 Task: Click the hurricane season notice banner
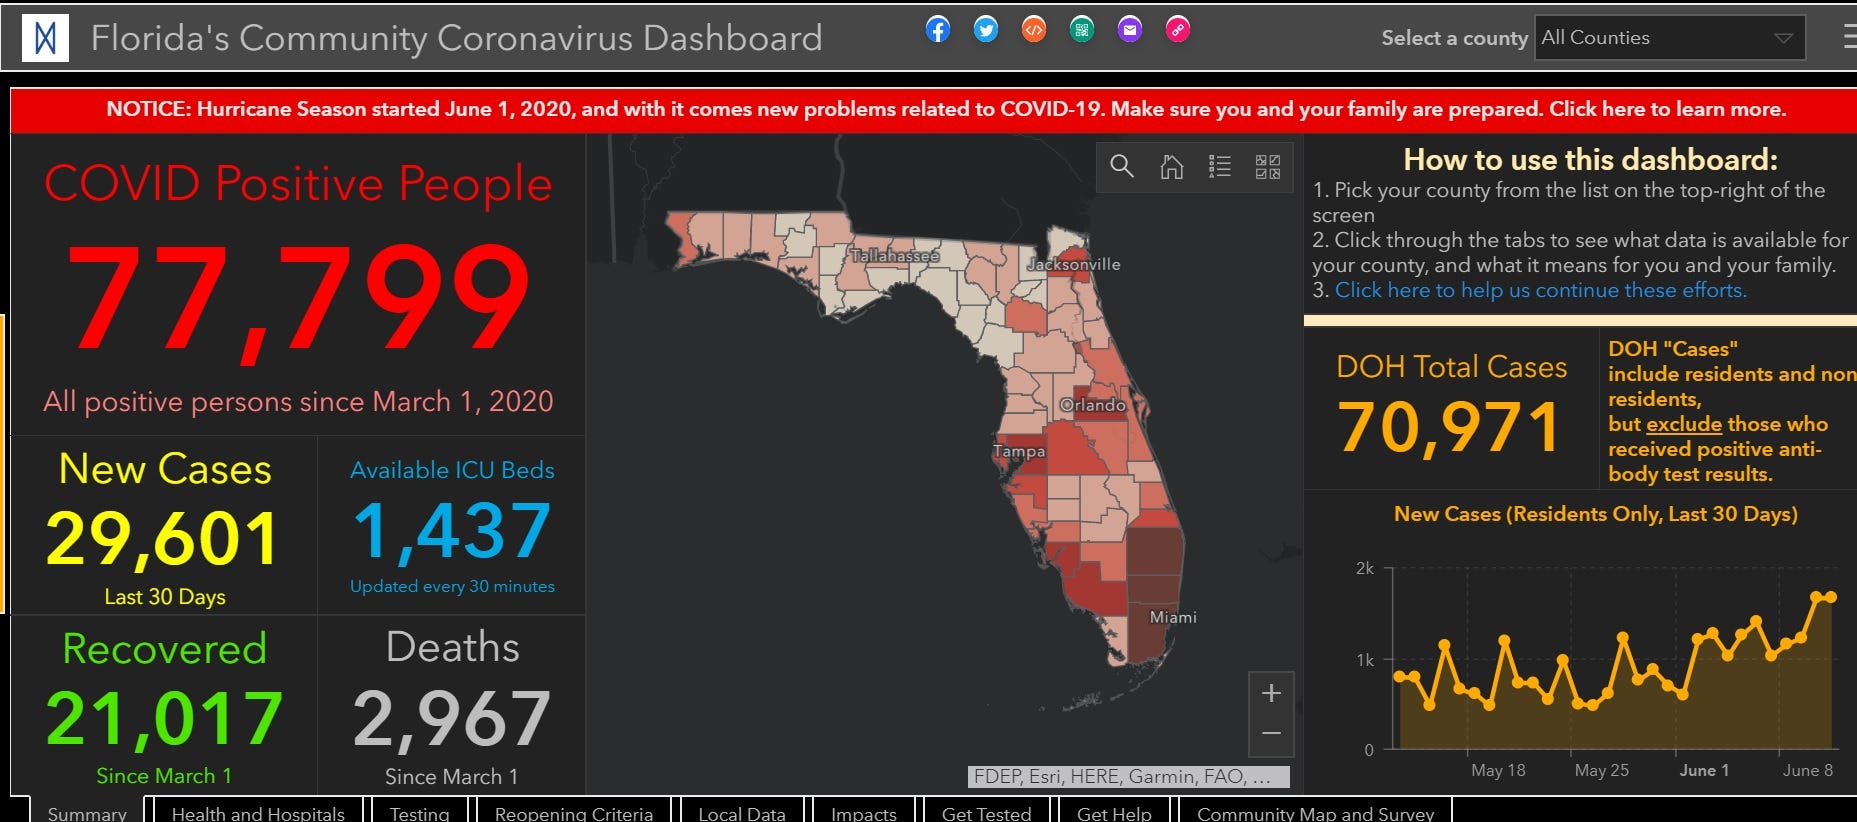pos(945,110)
